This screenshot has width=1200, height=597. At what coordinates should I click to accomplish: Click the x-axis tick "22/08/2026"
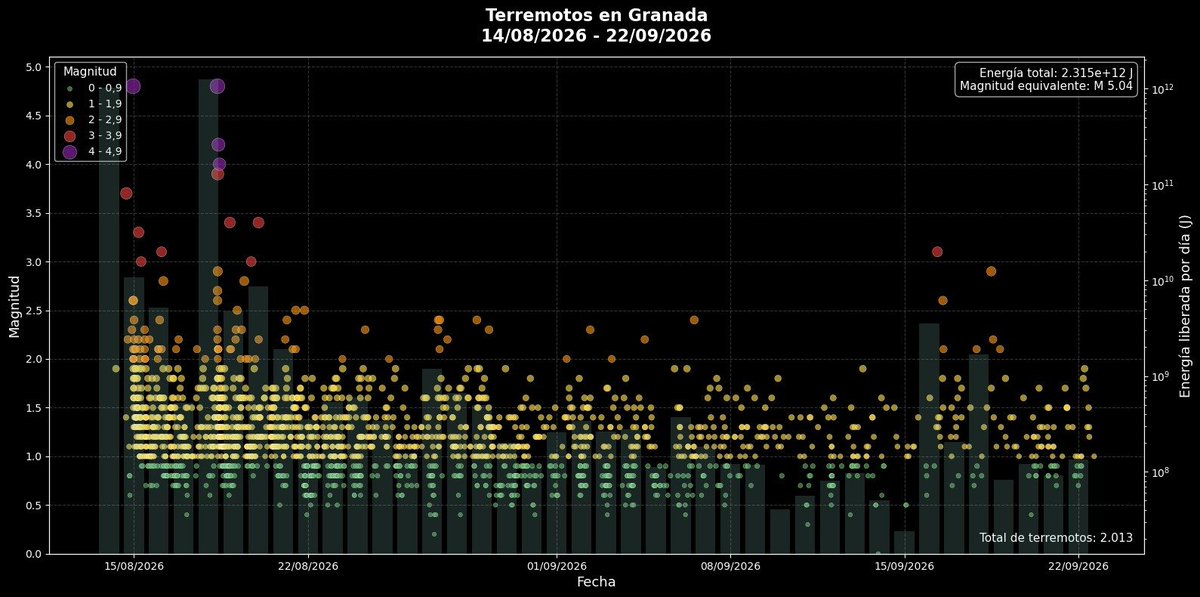(308, 565)
